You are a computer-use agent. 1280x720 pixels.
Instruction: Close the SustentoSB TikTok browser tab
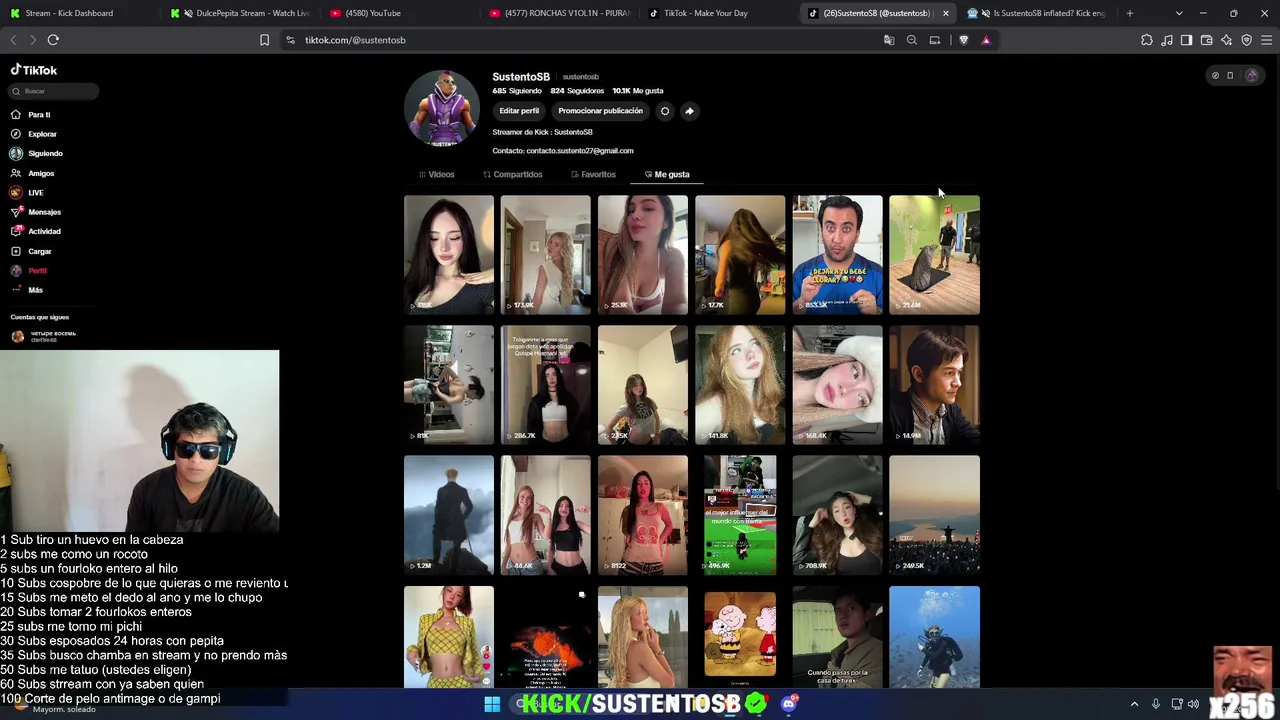(x=945, y=13)
